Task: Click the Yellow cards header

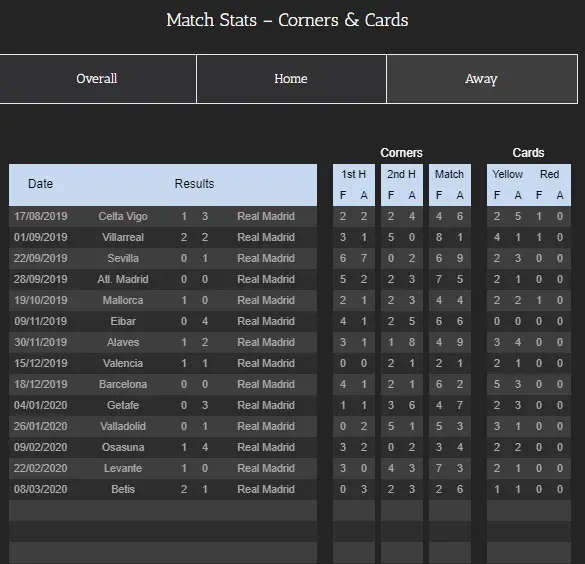Action: (507, 174)
